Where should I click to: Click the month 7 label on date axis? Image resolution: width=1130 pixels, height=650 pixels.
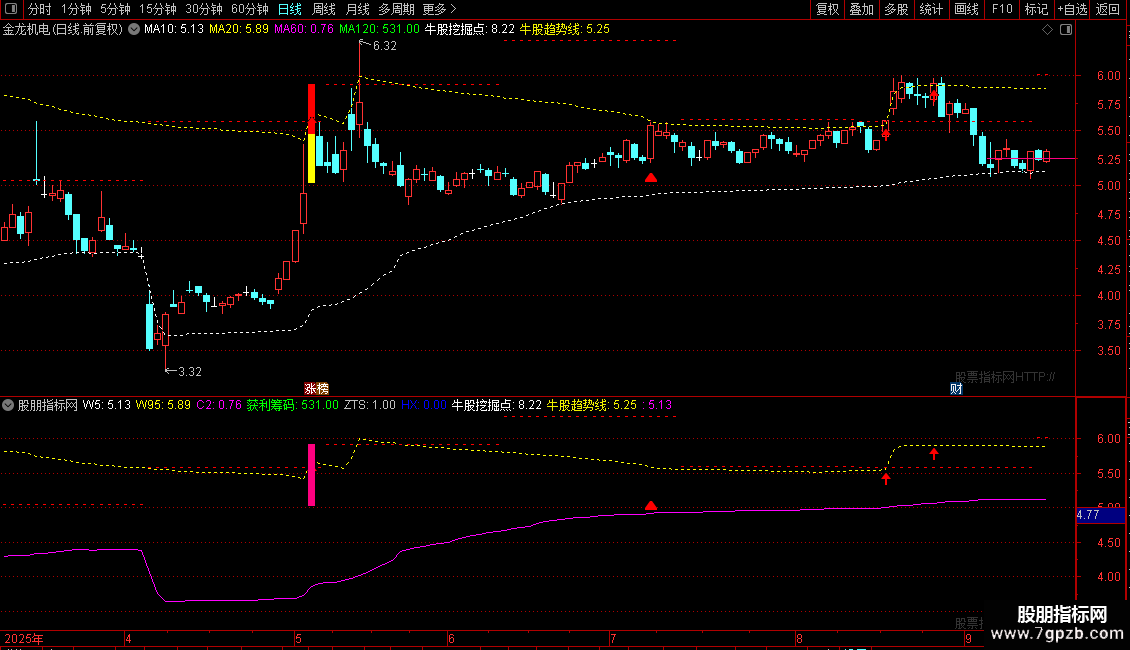point(613,638)
